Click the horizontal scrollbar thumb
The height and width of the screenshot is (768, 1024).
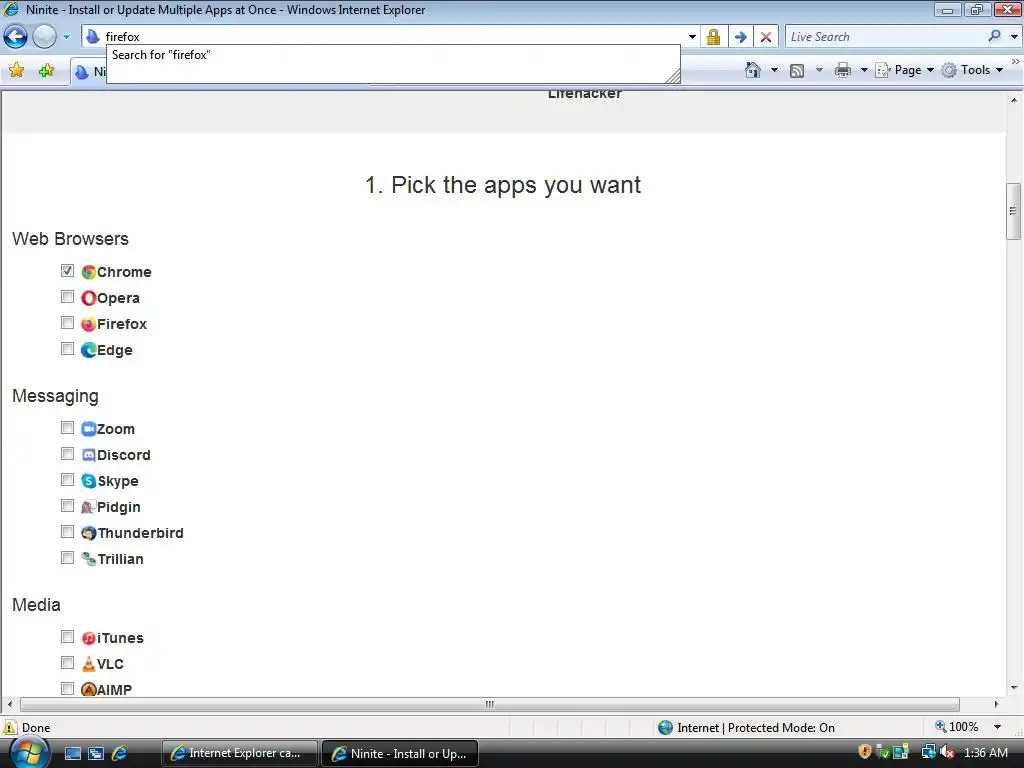point(490,704)
